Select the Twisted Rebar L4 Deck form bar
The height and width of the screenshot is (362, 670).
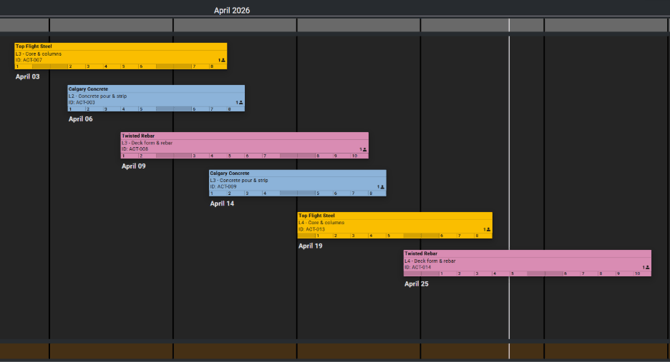pos(527,263)
